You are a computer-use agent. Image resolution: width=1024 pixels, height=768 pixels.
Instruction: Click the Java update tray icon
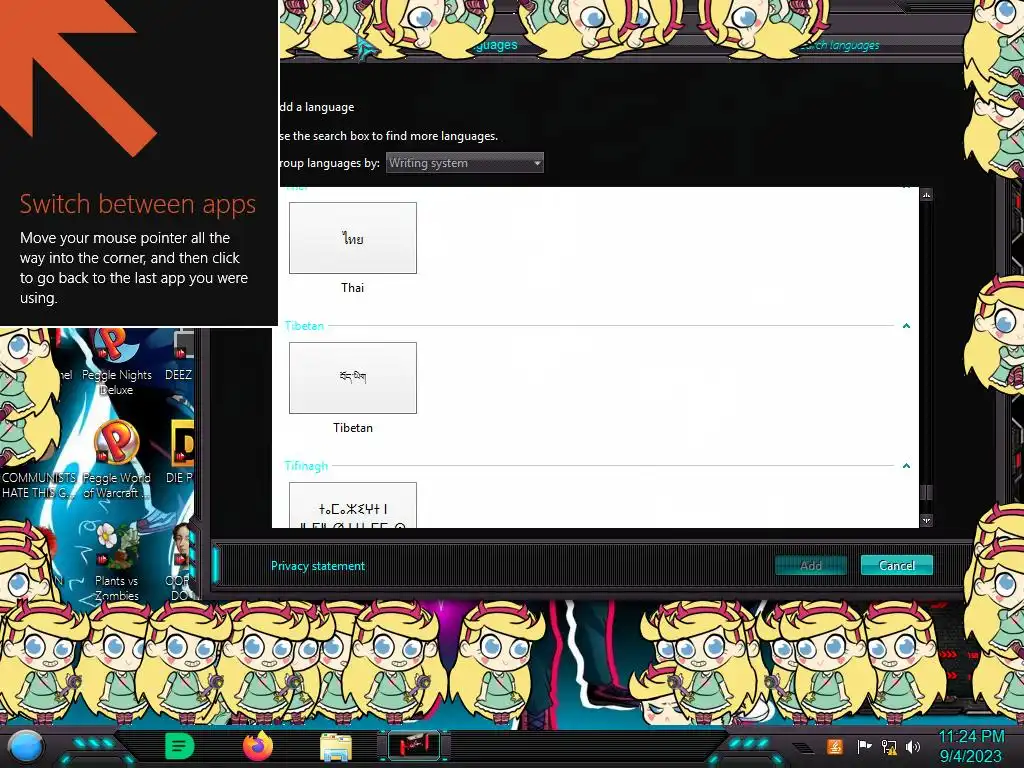point(835,746)
